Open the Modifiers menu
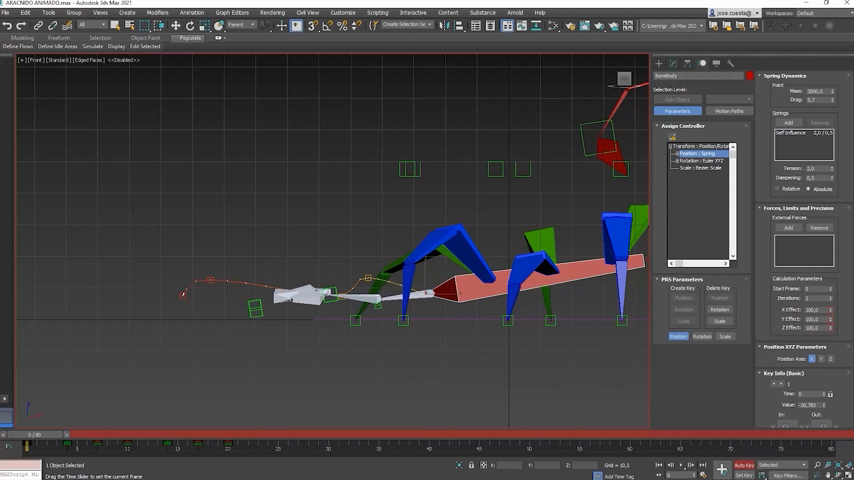 (x=157, y=13)
